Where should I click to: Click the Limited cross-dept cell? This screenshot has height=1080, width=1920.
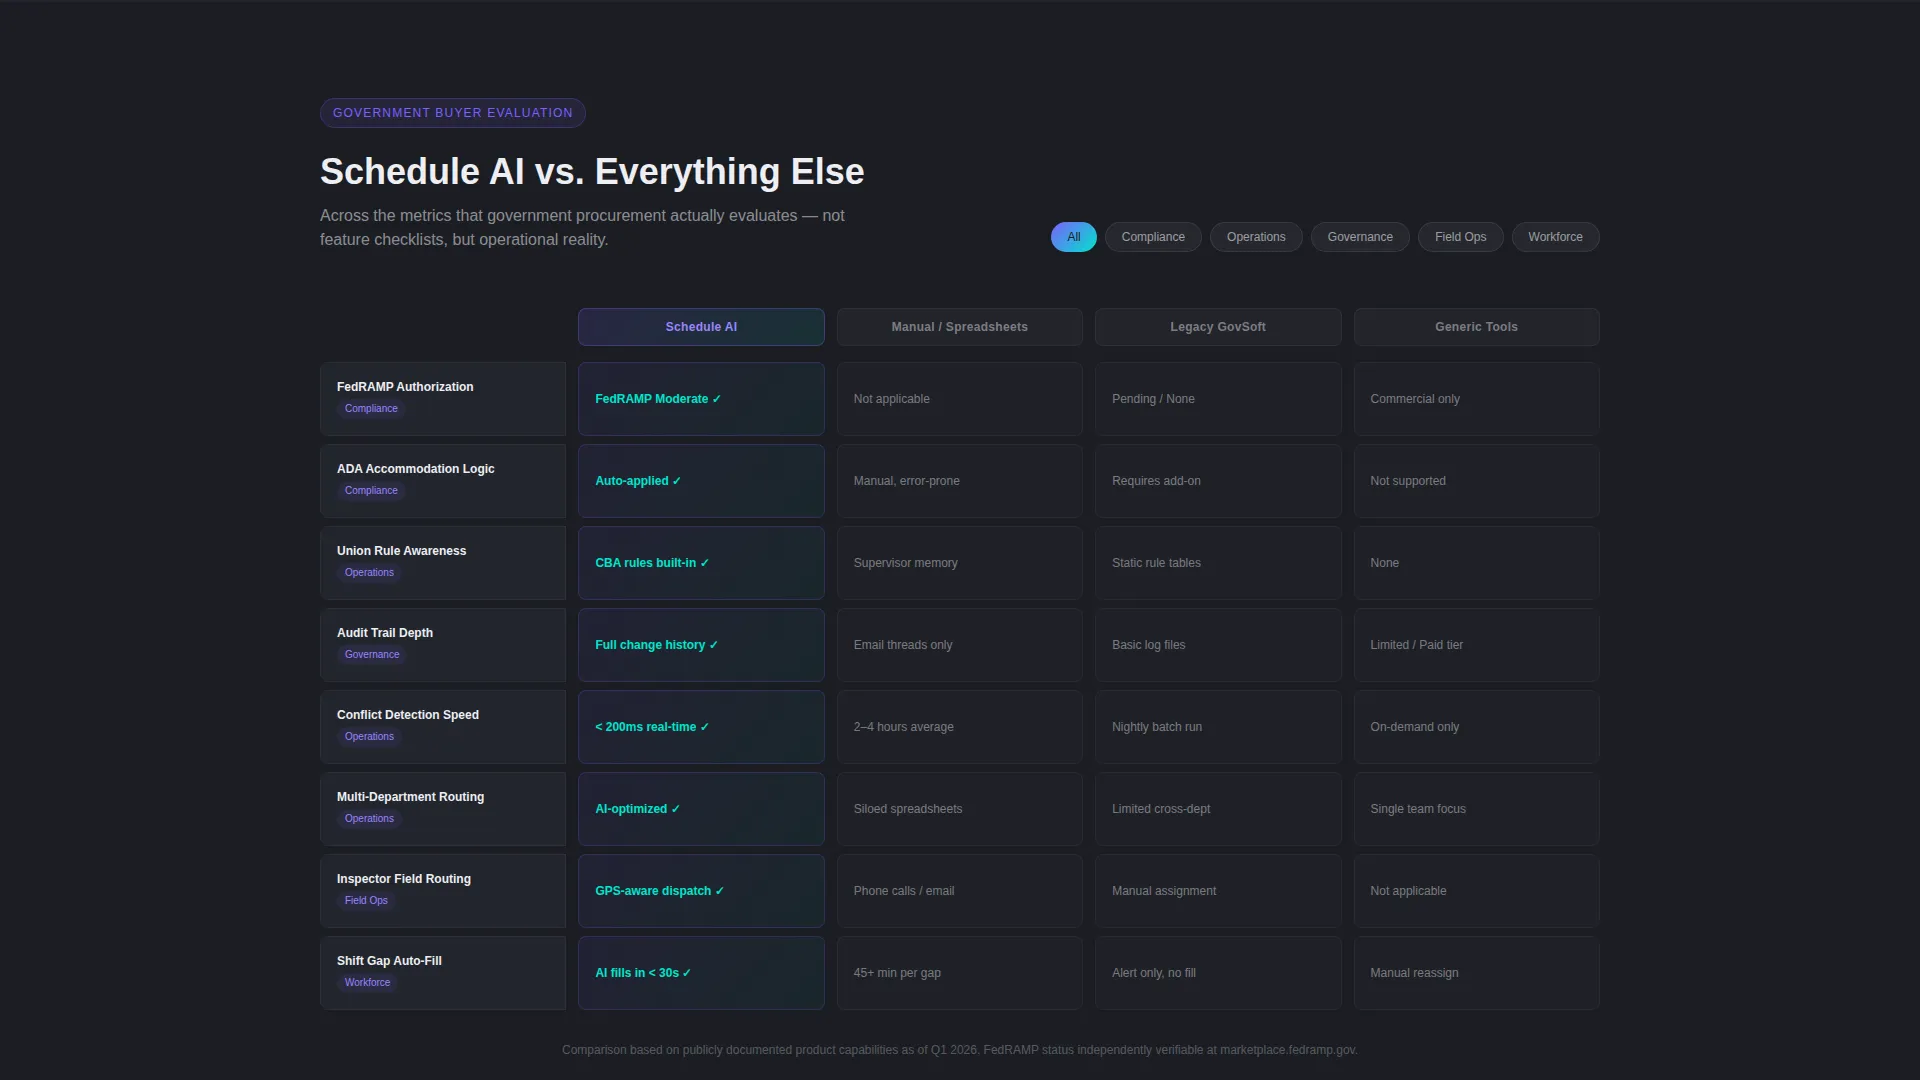tap(1218, 809)
